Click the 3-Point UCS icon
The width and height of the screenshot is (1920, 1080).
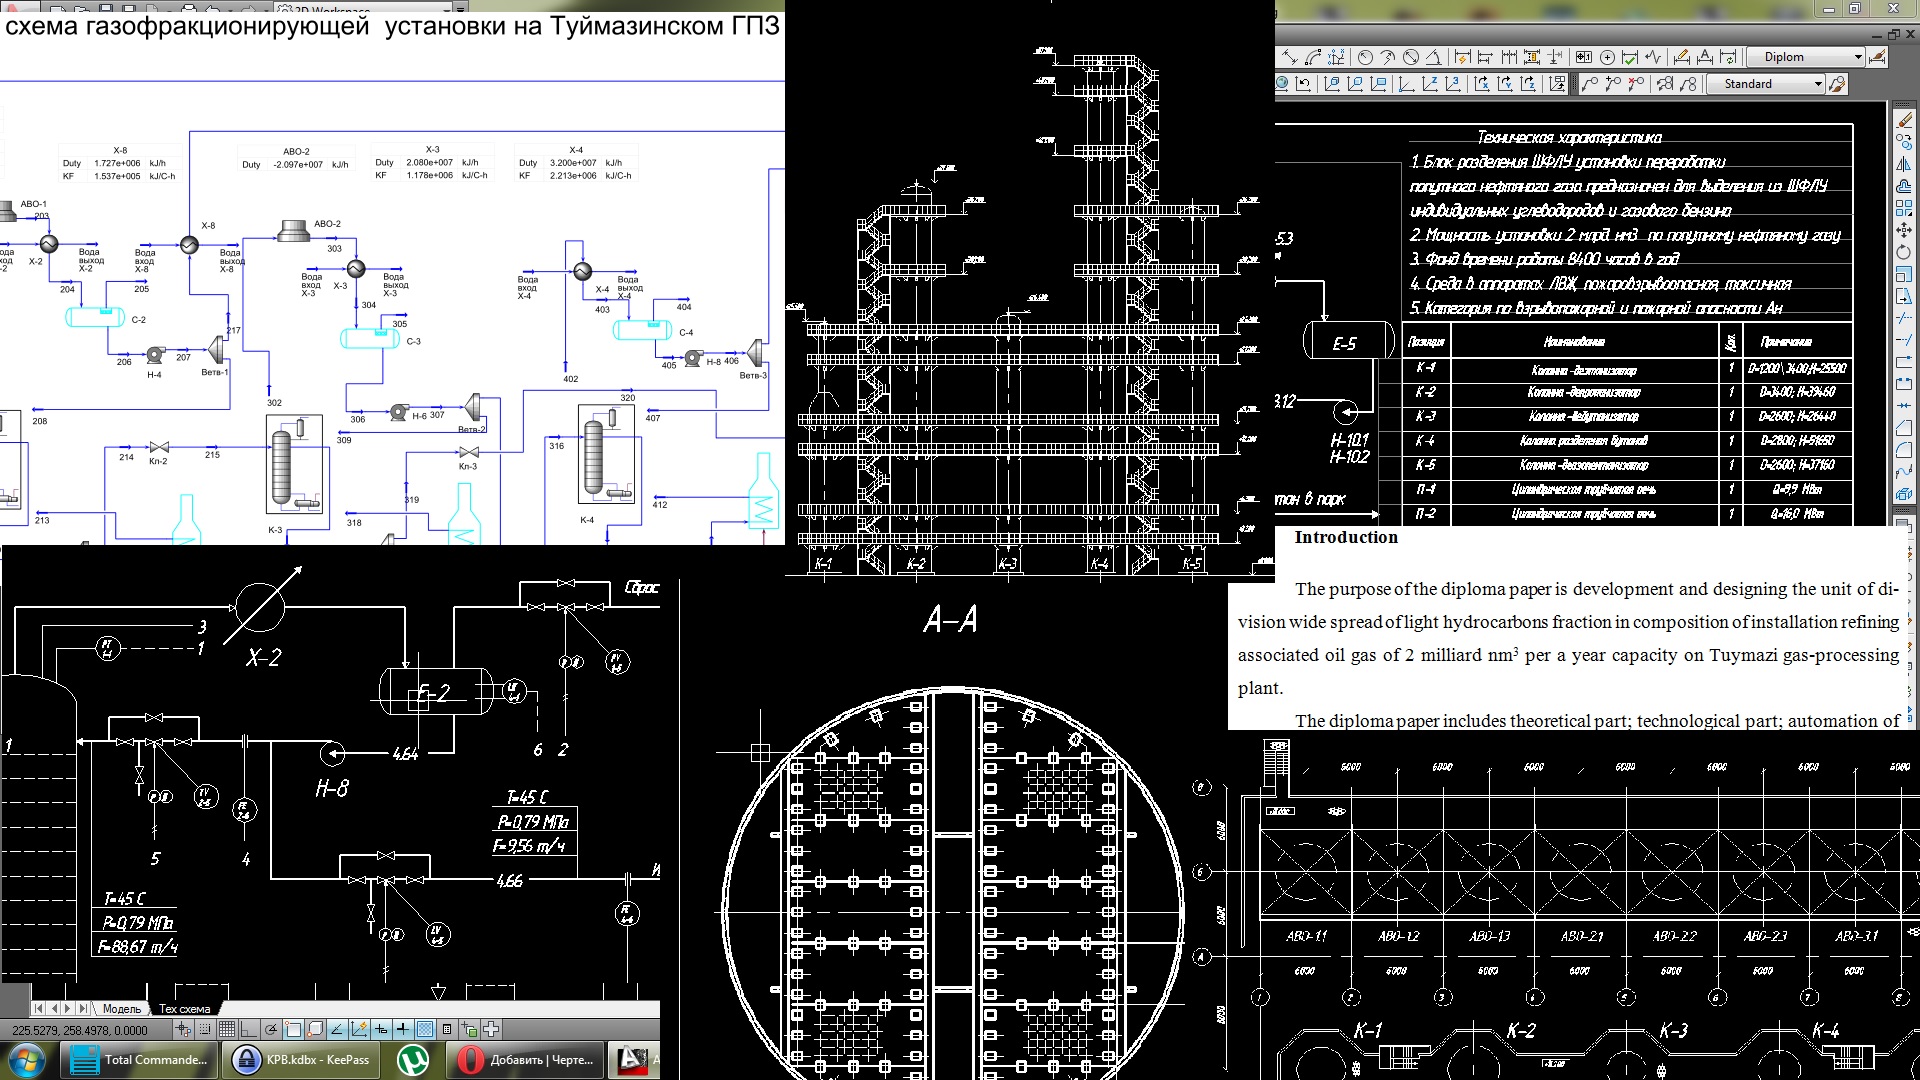pos(1452,84)
